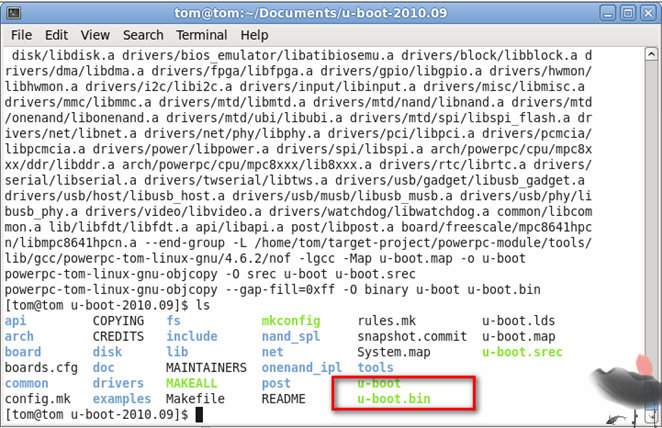Click the 'Makefile' file name
Image resolution: width=662 pixels, height=428 pixels.
(x=195, y=399)
